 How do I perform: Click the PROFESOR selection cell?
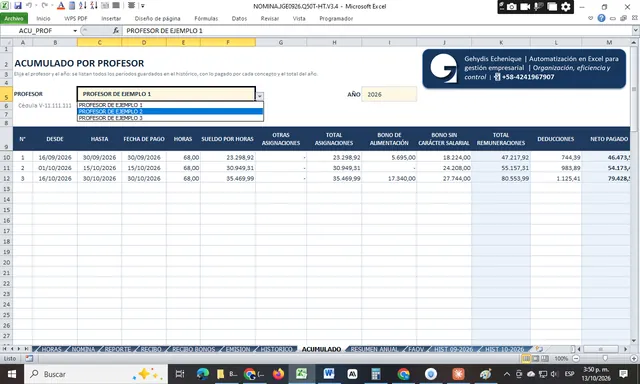tap(166, 94)
